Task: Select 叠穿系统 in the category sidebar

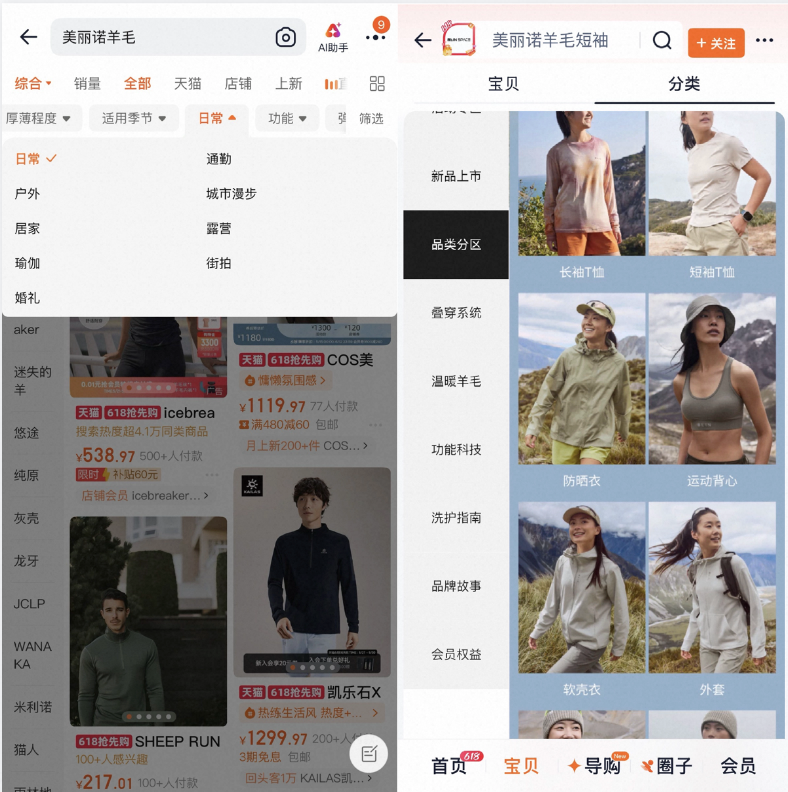Action: coord(456,313)
